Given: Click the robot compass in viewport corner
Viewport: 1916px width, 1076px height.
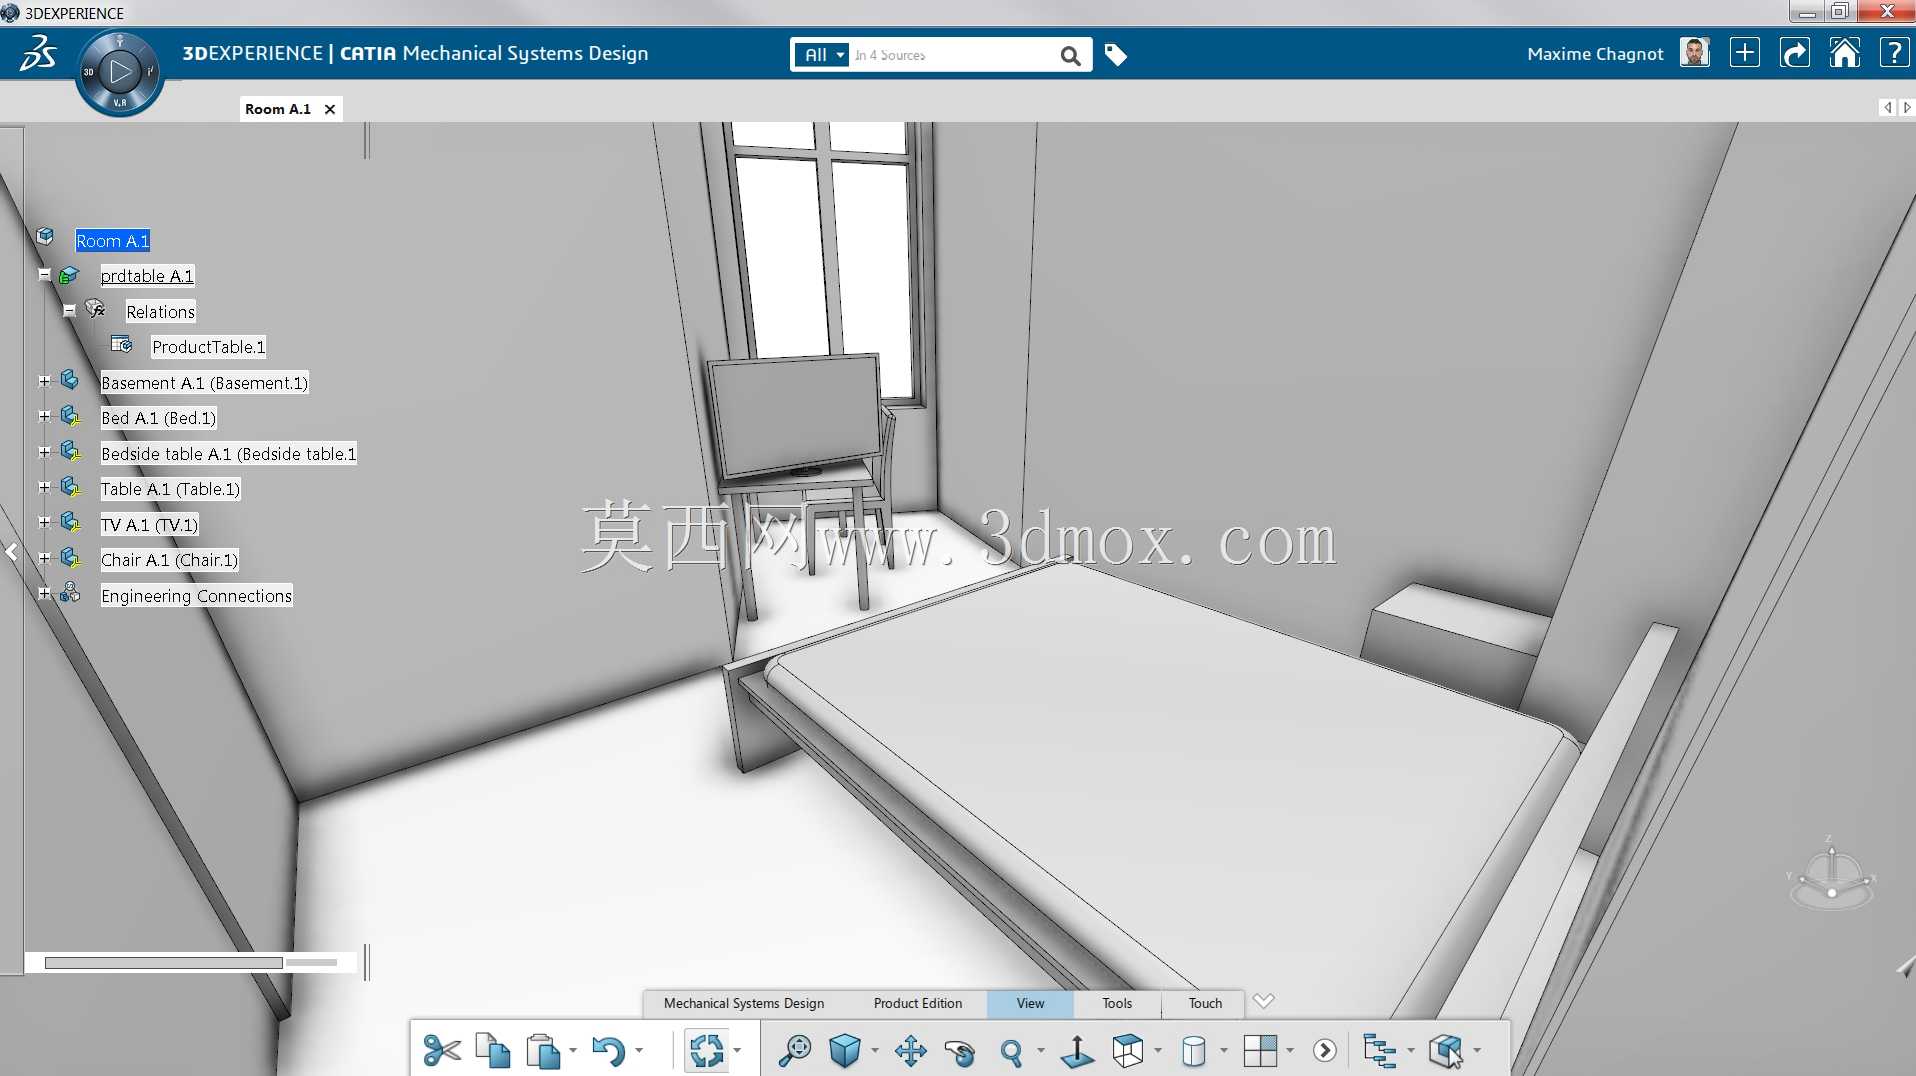Looking at the screenshot, I should pos(1831,875).
